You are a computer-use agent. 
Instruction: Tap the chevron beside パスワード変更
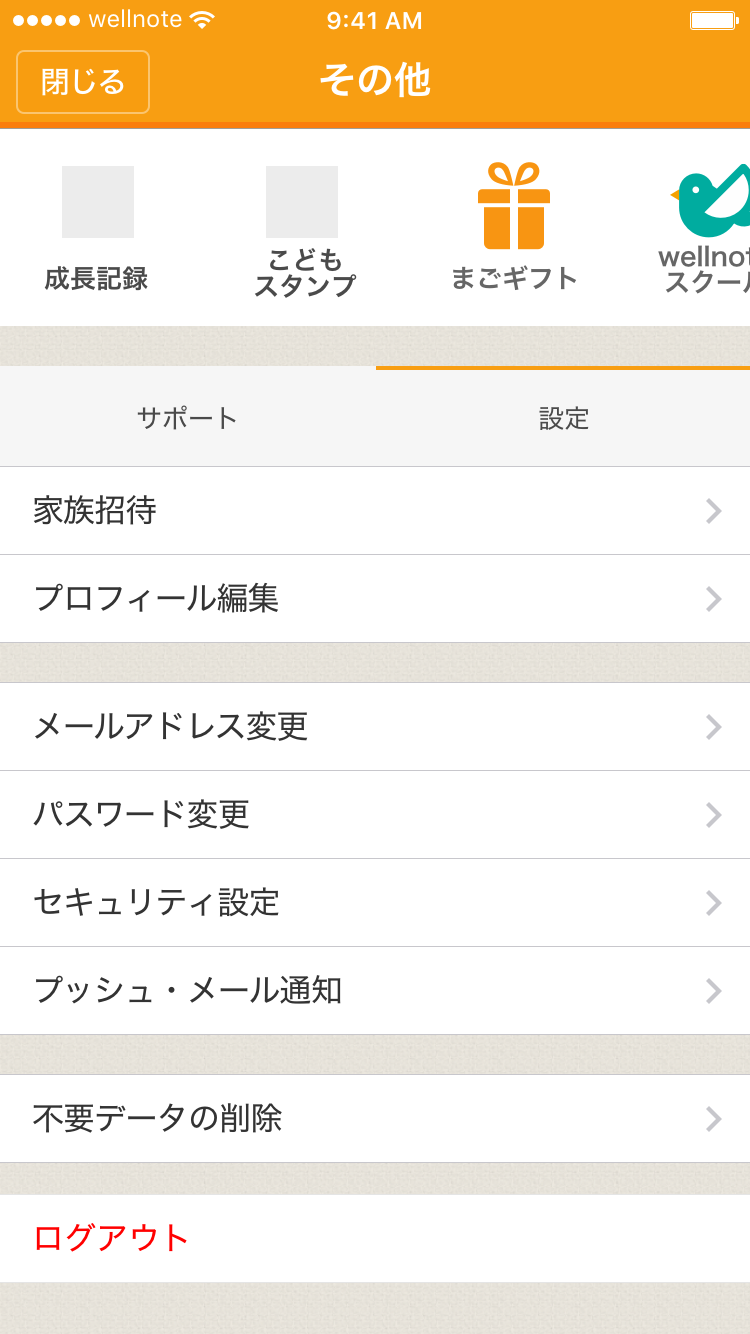click(713, 815)
